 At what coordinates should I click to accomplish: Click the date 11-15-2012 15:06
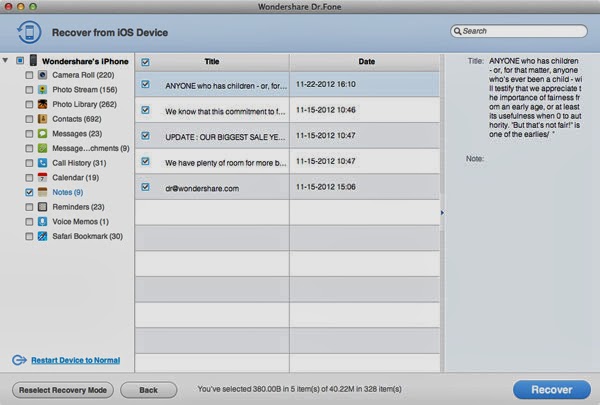click(x=326, y=187)
